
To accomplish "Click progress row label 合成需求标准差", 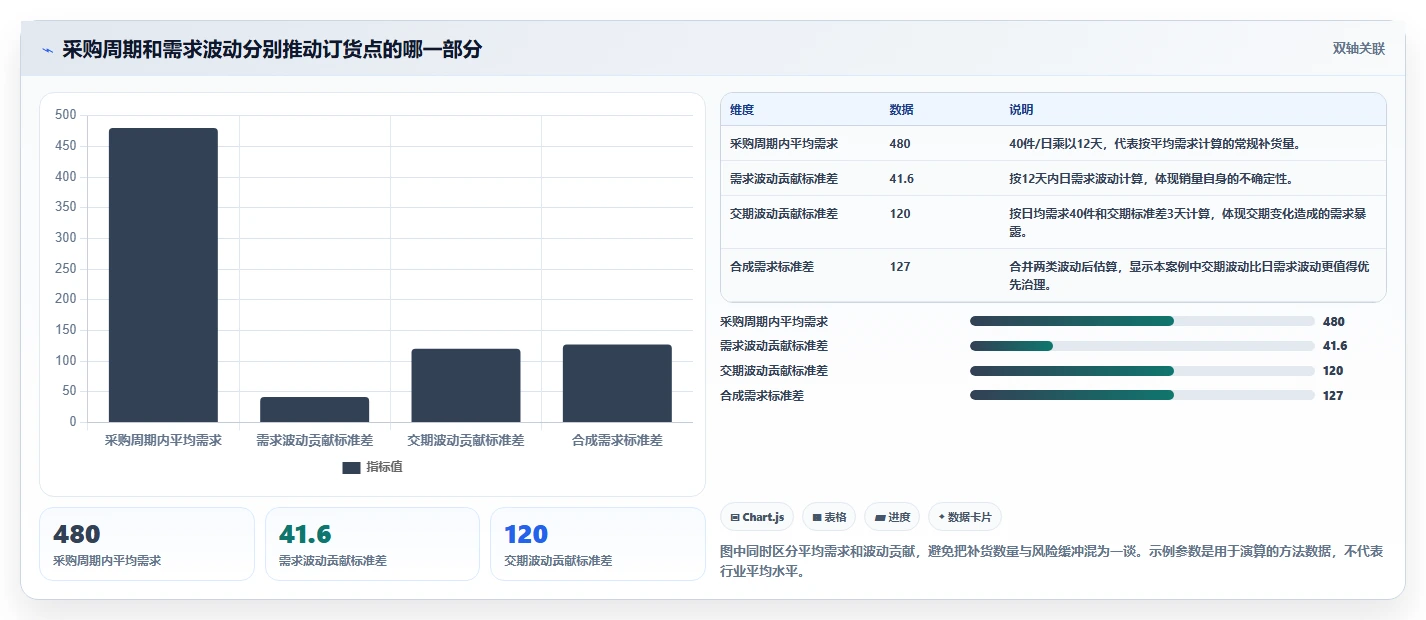I will [x=762, y=396].
